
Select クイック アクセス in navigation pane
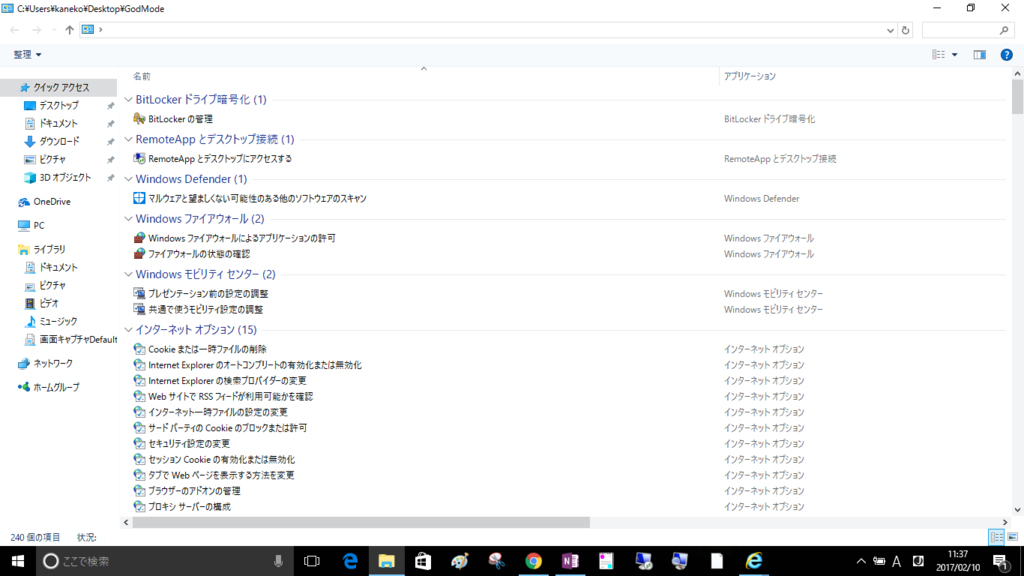pos(59,88)
